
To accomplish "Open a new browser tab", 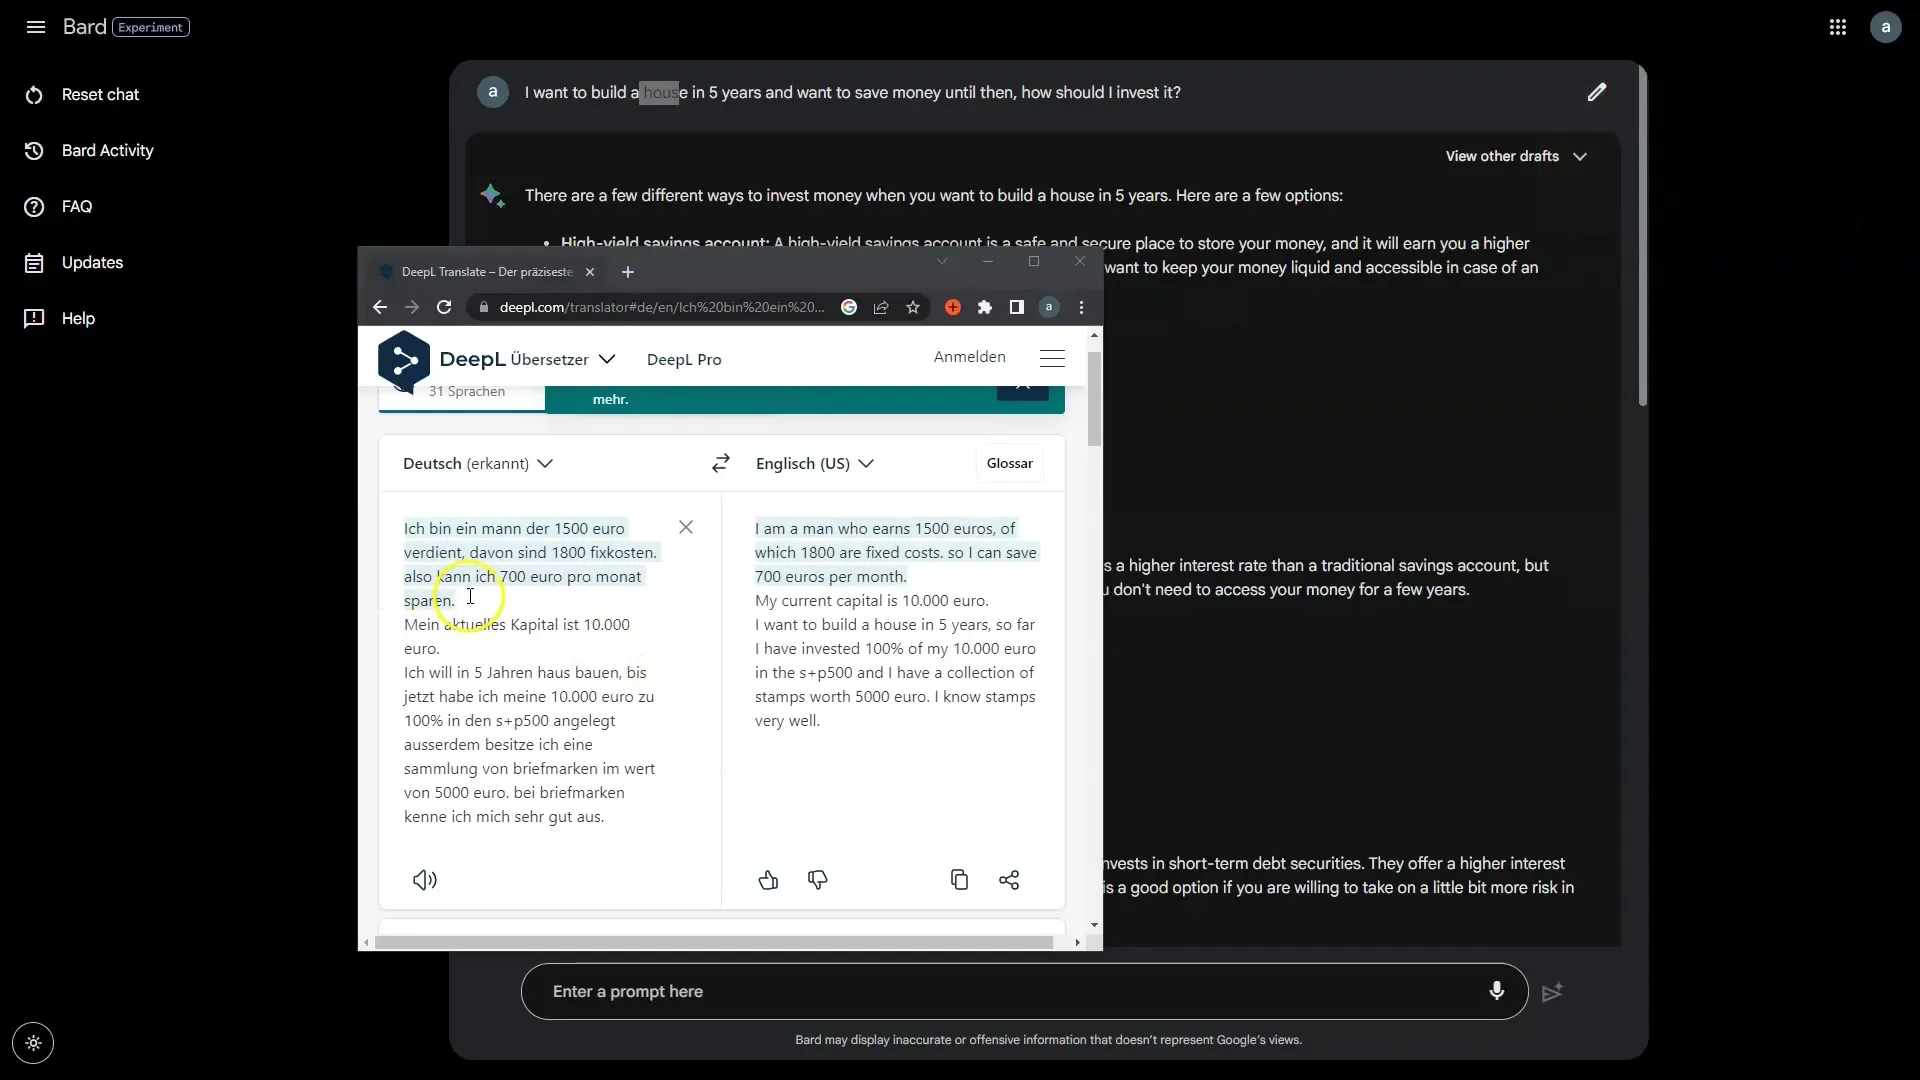I will (x=628, y=272).
